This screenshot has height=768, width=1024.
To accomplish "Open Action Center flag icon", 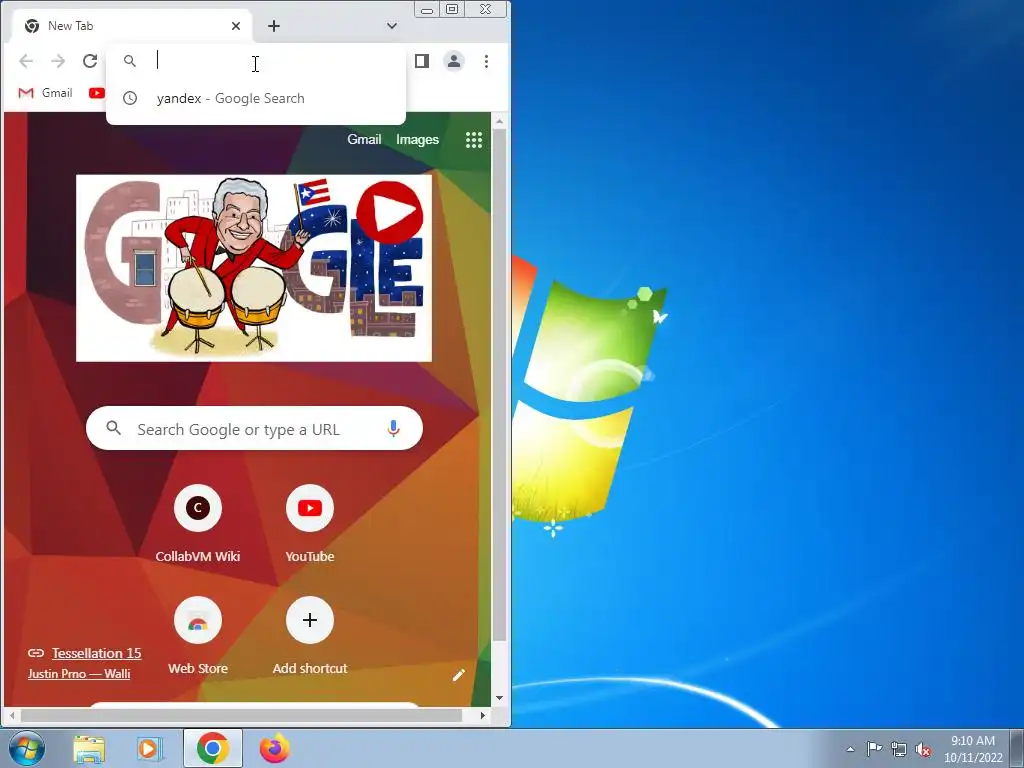I will pos(874,749).
